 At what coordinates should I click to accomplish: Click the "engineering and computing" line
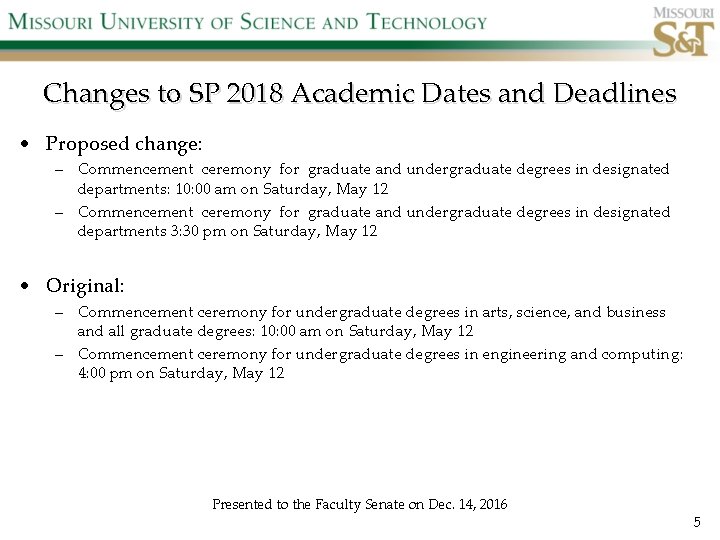(380, 354)
